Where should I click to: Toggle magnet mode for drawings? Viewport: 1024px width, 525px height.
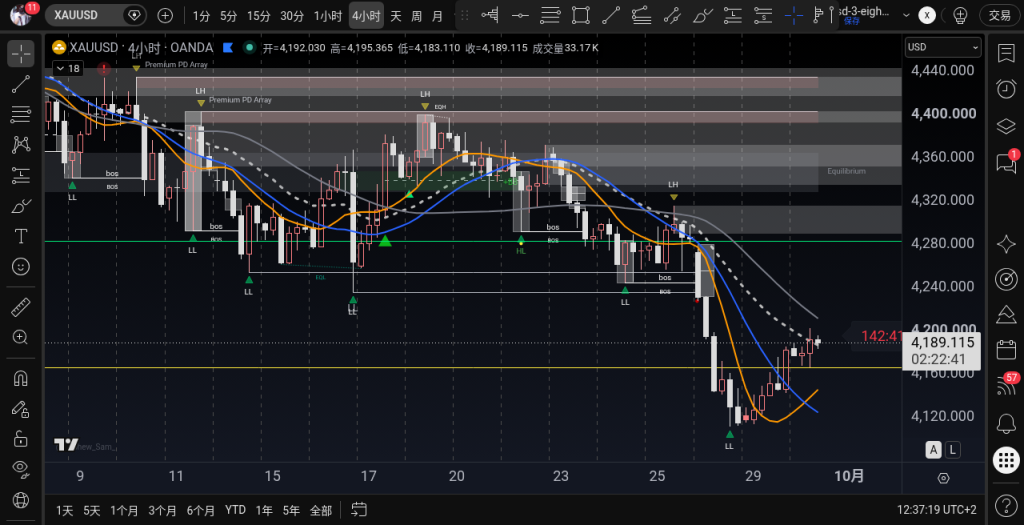click(x=21, y=378)
